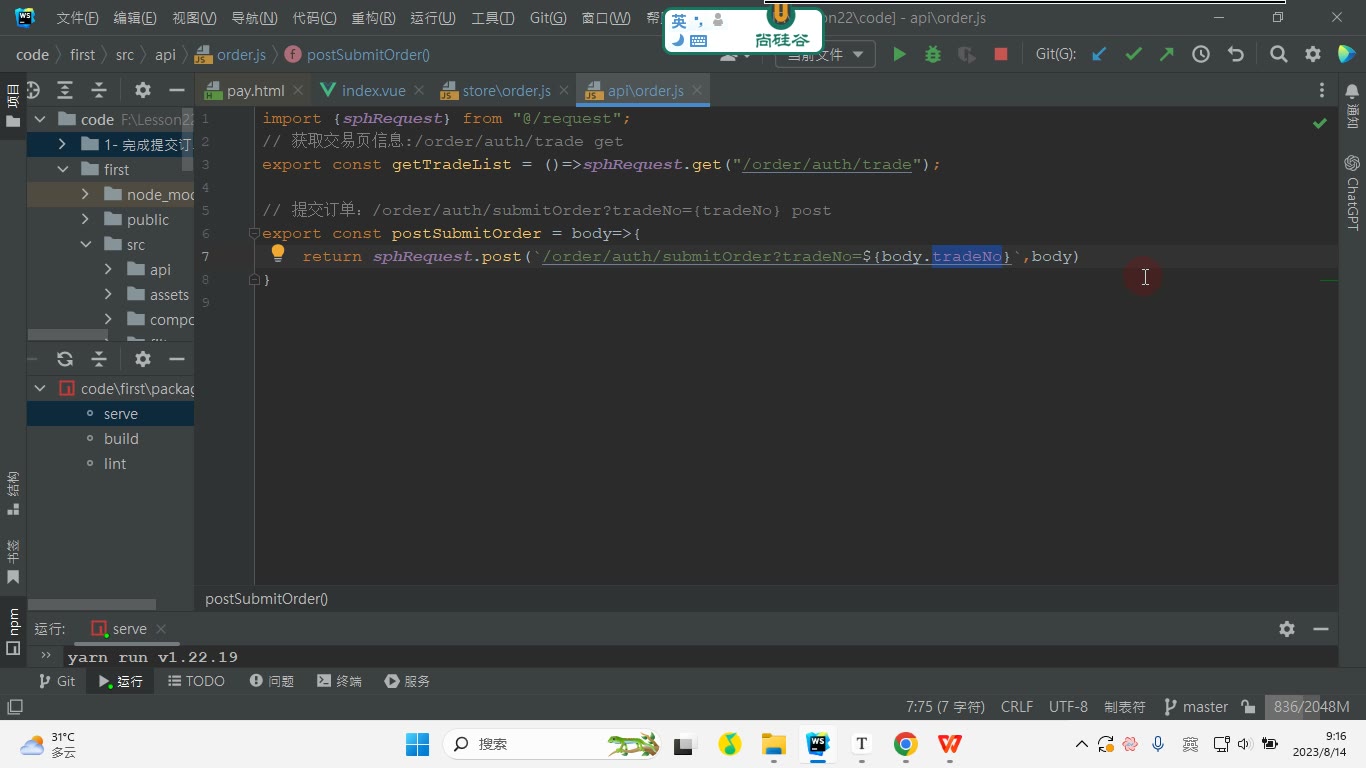Screen dimensions: 1366x768
Task: Open IDE settings gear in the top toolbar
Action: coord(1312,55)
